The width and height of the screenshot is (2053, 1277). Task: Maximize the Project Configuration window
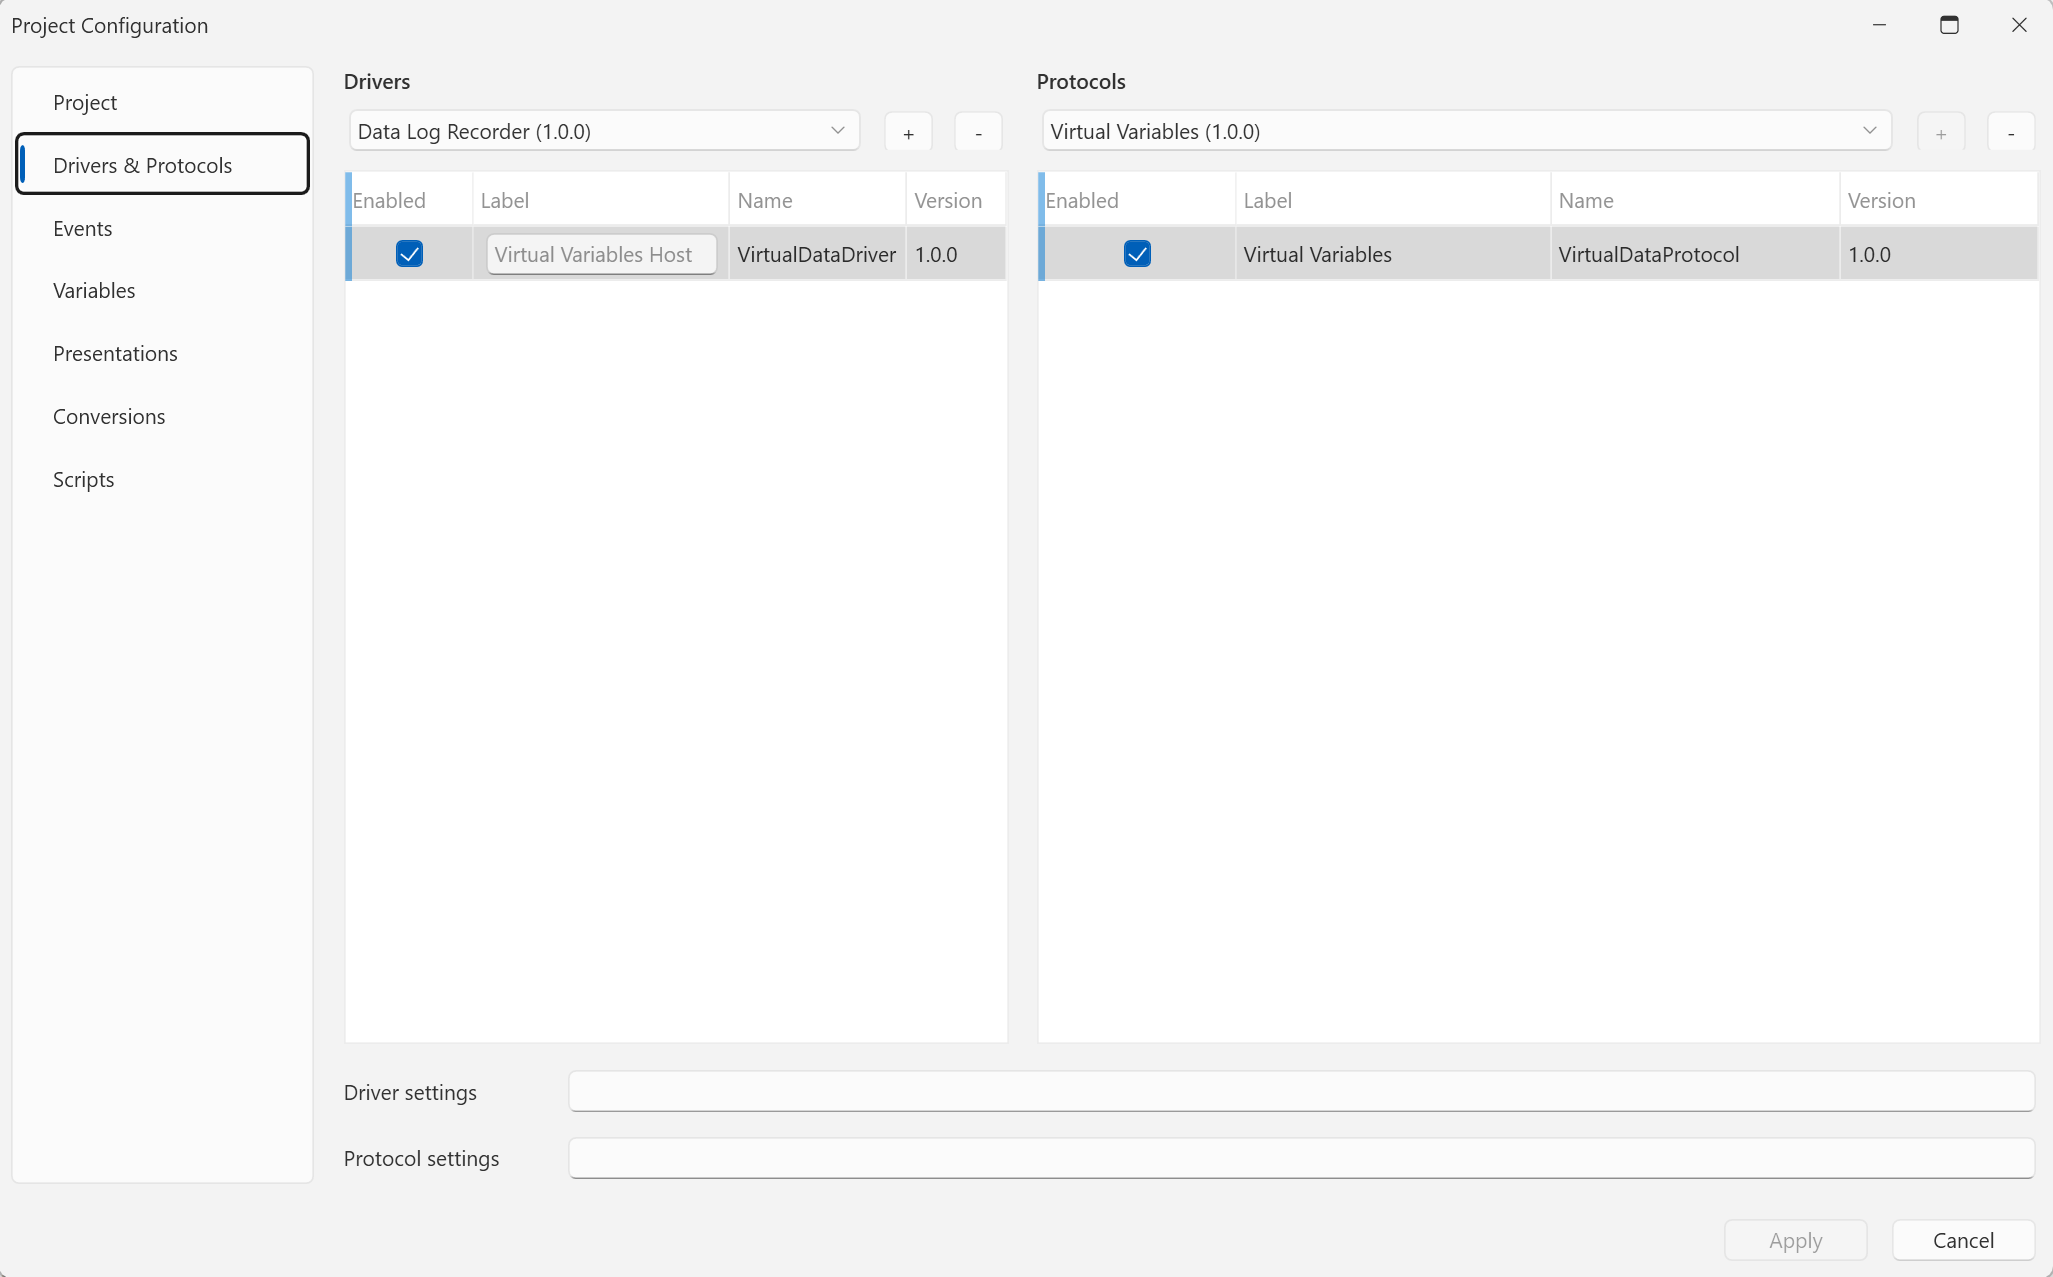[1949, 25]
